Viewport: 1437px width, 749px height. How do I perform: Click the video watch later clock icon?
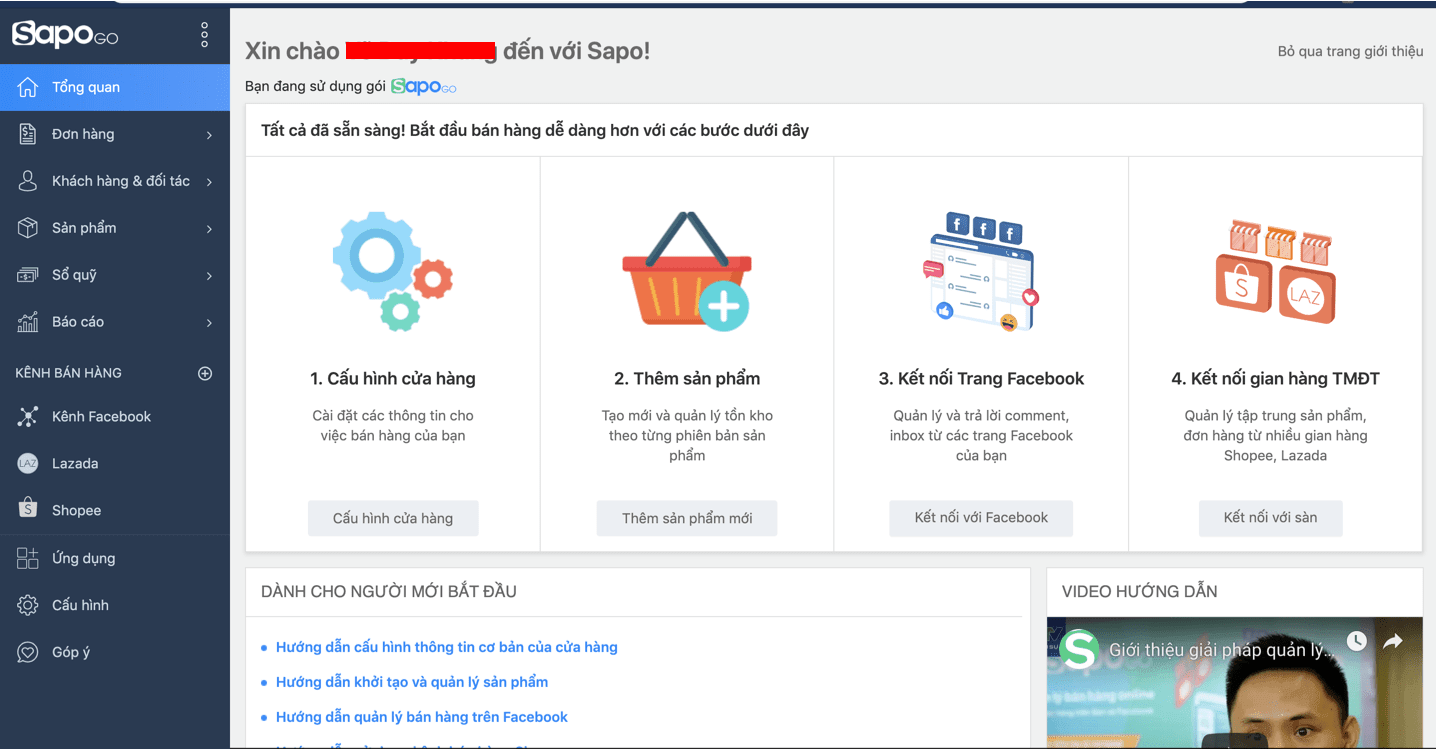click(1356, 641)
